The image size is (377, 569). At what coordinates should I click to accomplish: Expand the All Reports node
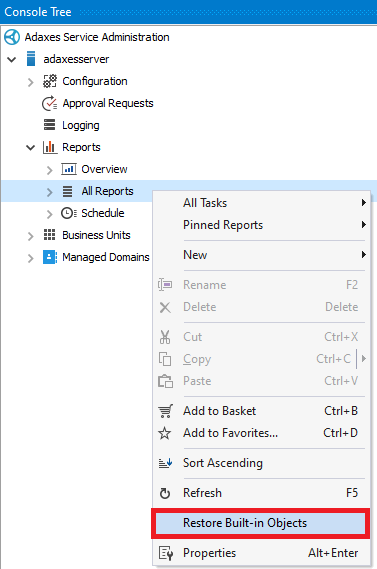50,192
